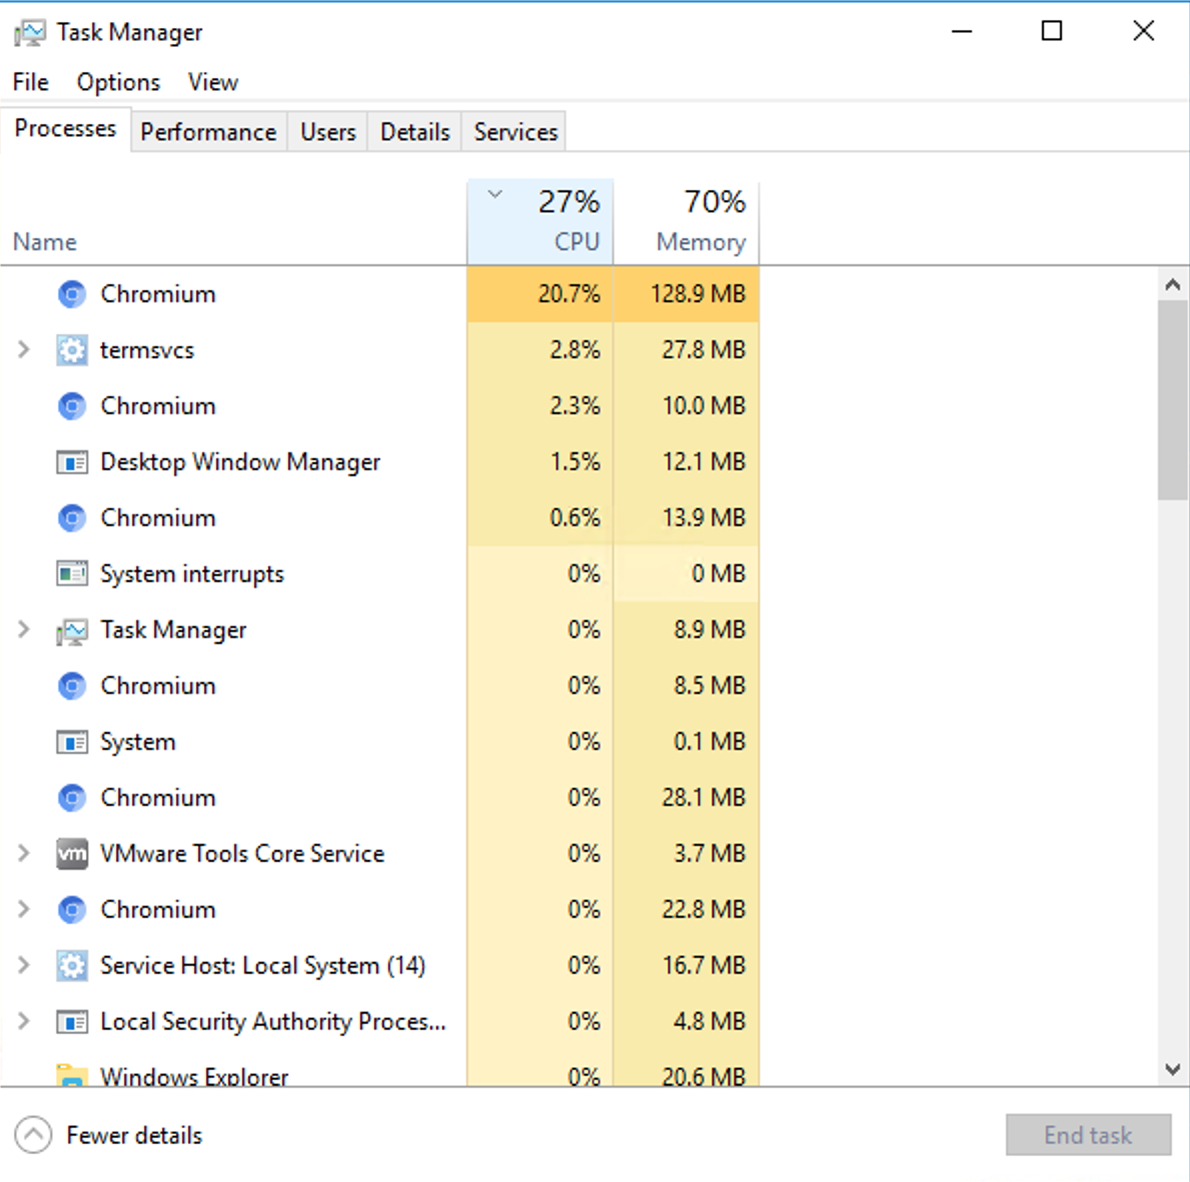Click the Chromium icon in the 128.9 MB row
This screenshot has height=1182, width=1190.
coord(72,294)
